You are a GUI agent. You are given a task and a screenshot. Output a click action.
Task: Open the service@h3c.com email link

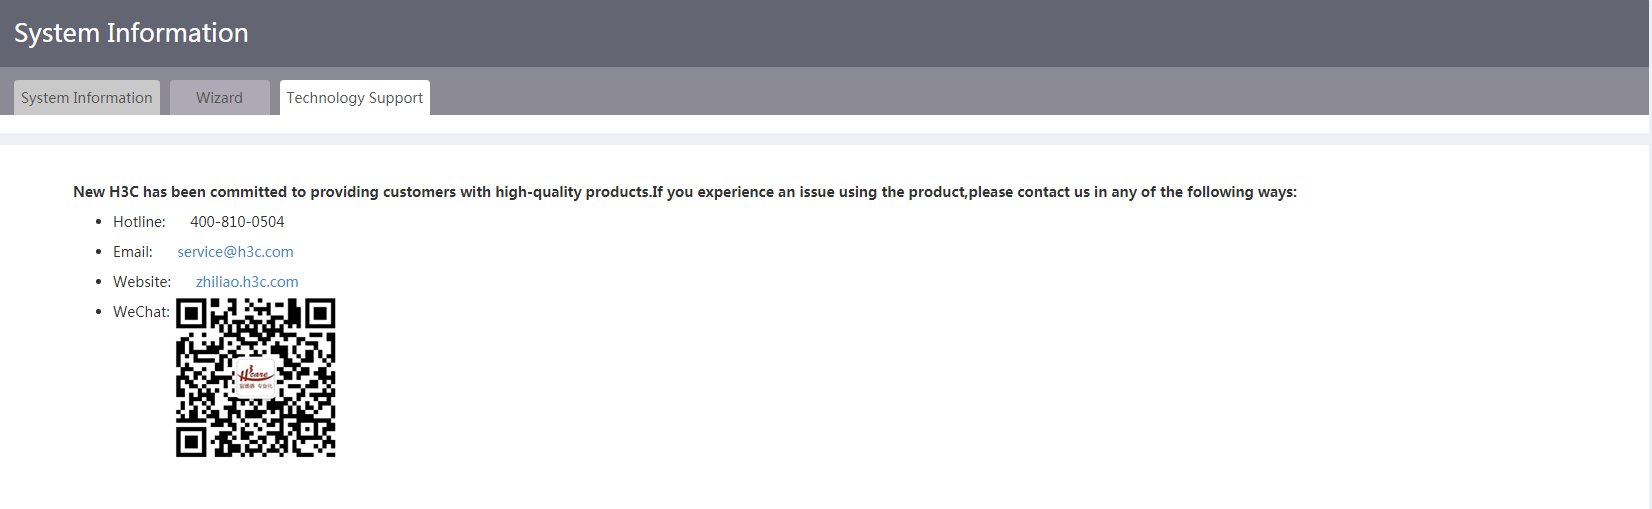click(x=235, y=252)
